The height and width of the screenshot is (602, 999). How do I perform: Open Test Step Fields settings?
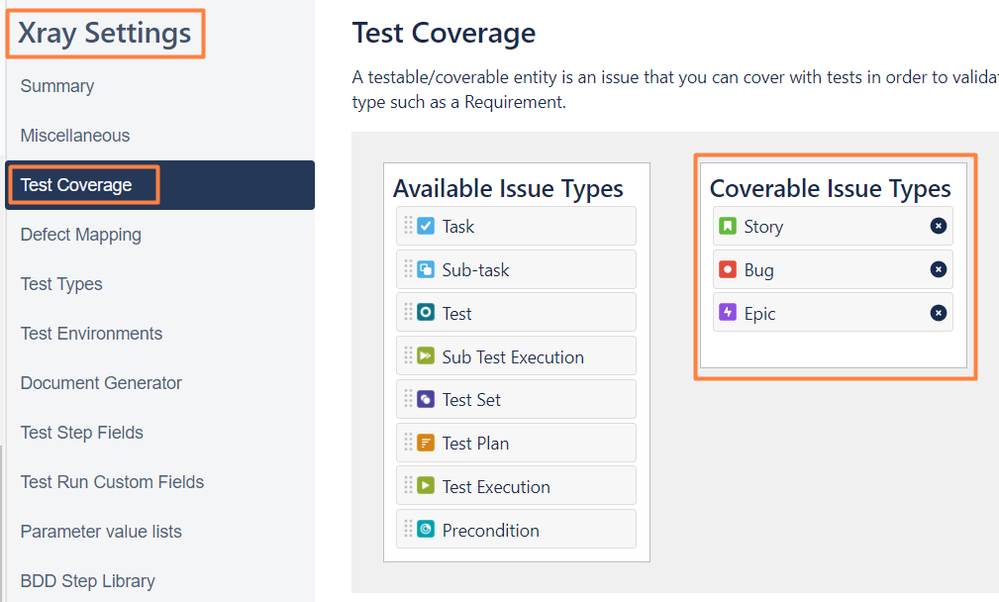coord(82,433)
